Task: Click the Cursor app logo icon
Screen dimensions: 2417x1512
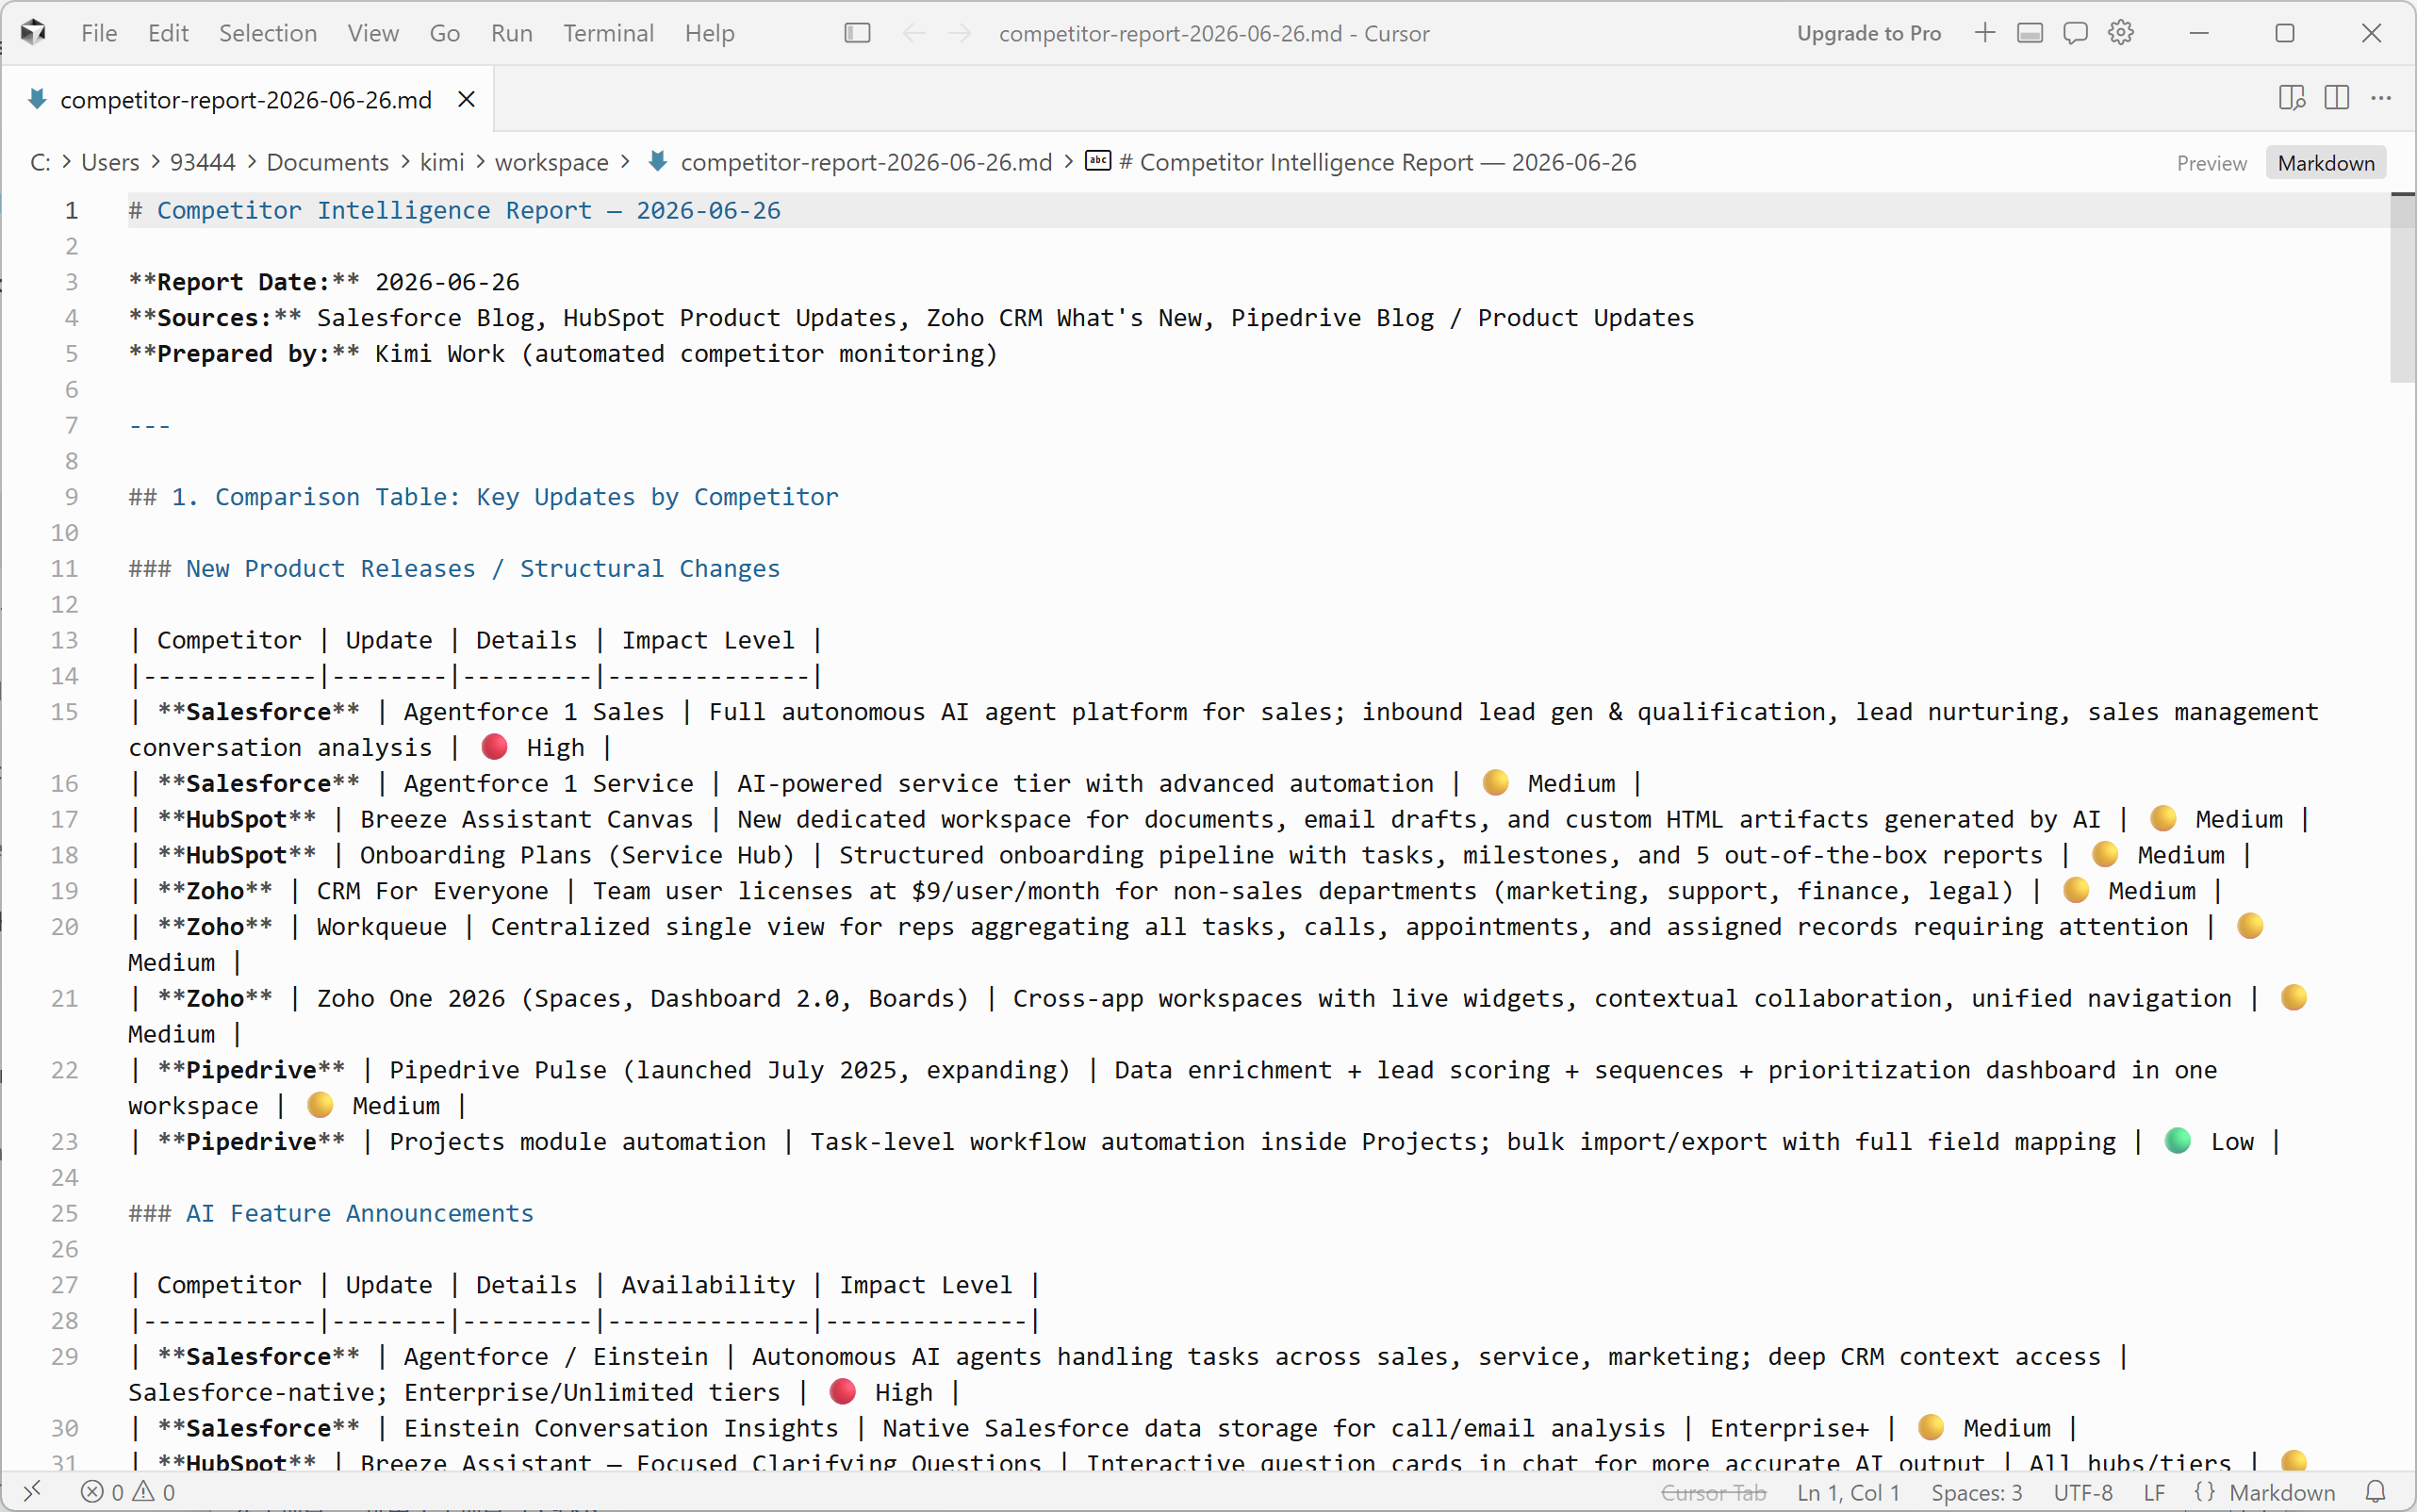Action: (33, 33)
